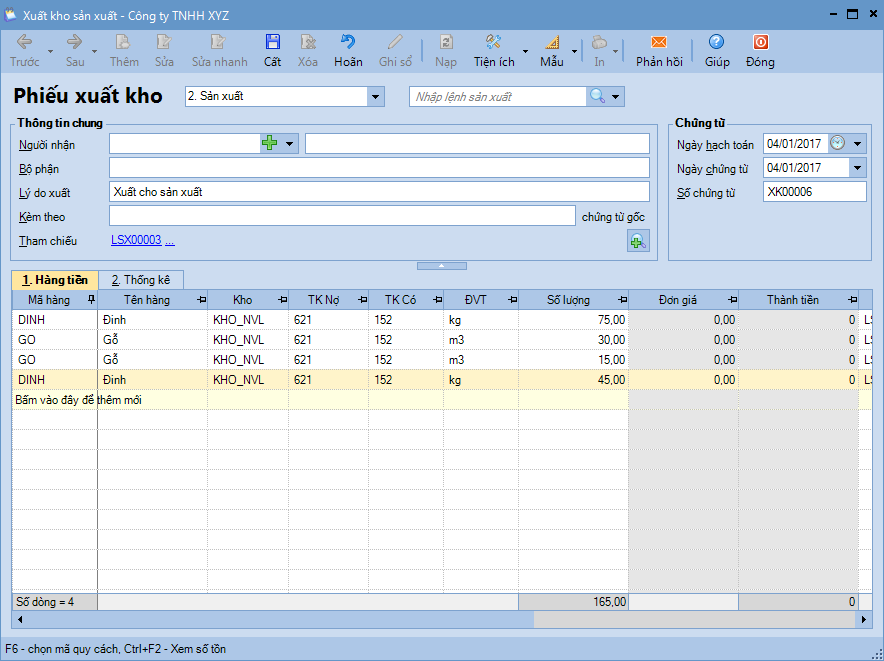
Task: Switch to the Thống kê tab
Action: point(140,280)
